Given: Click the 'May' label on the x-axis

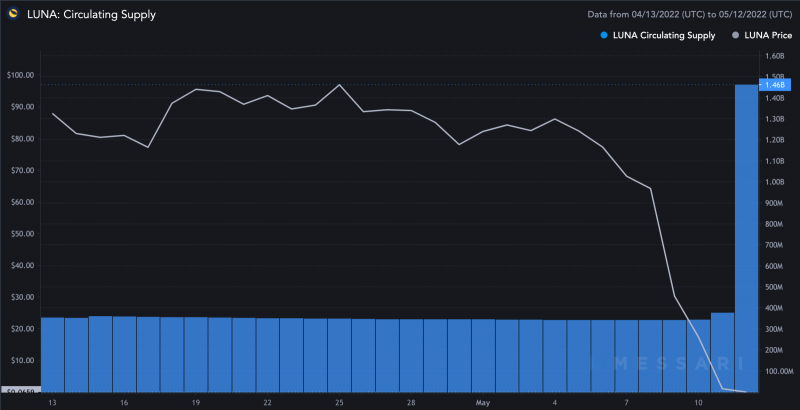Looking at the screenshot, I should click(483, 402).
